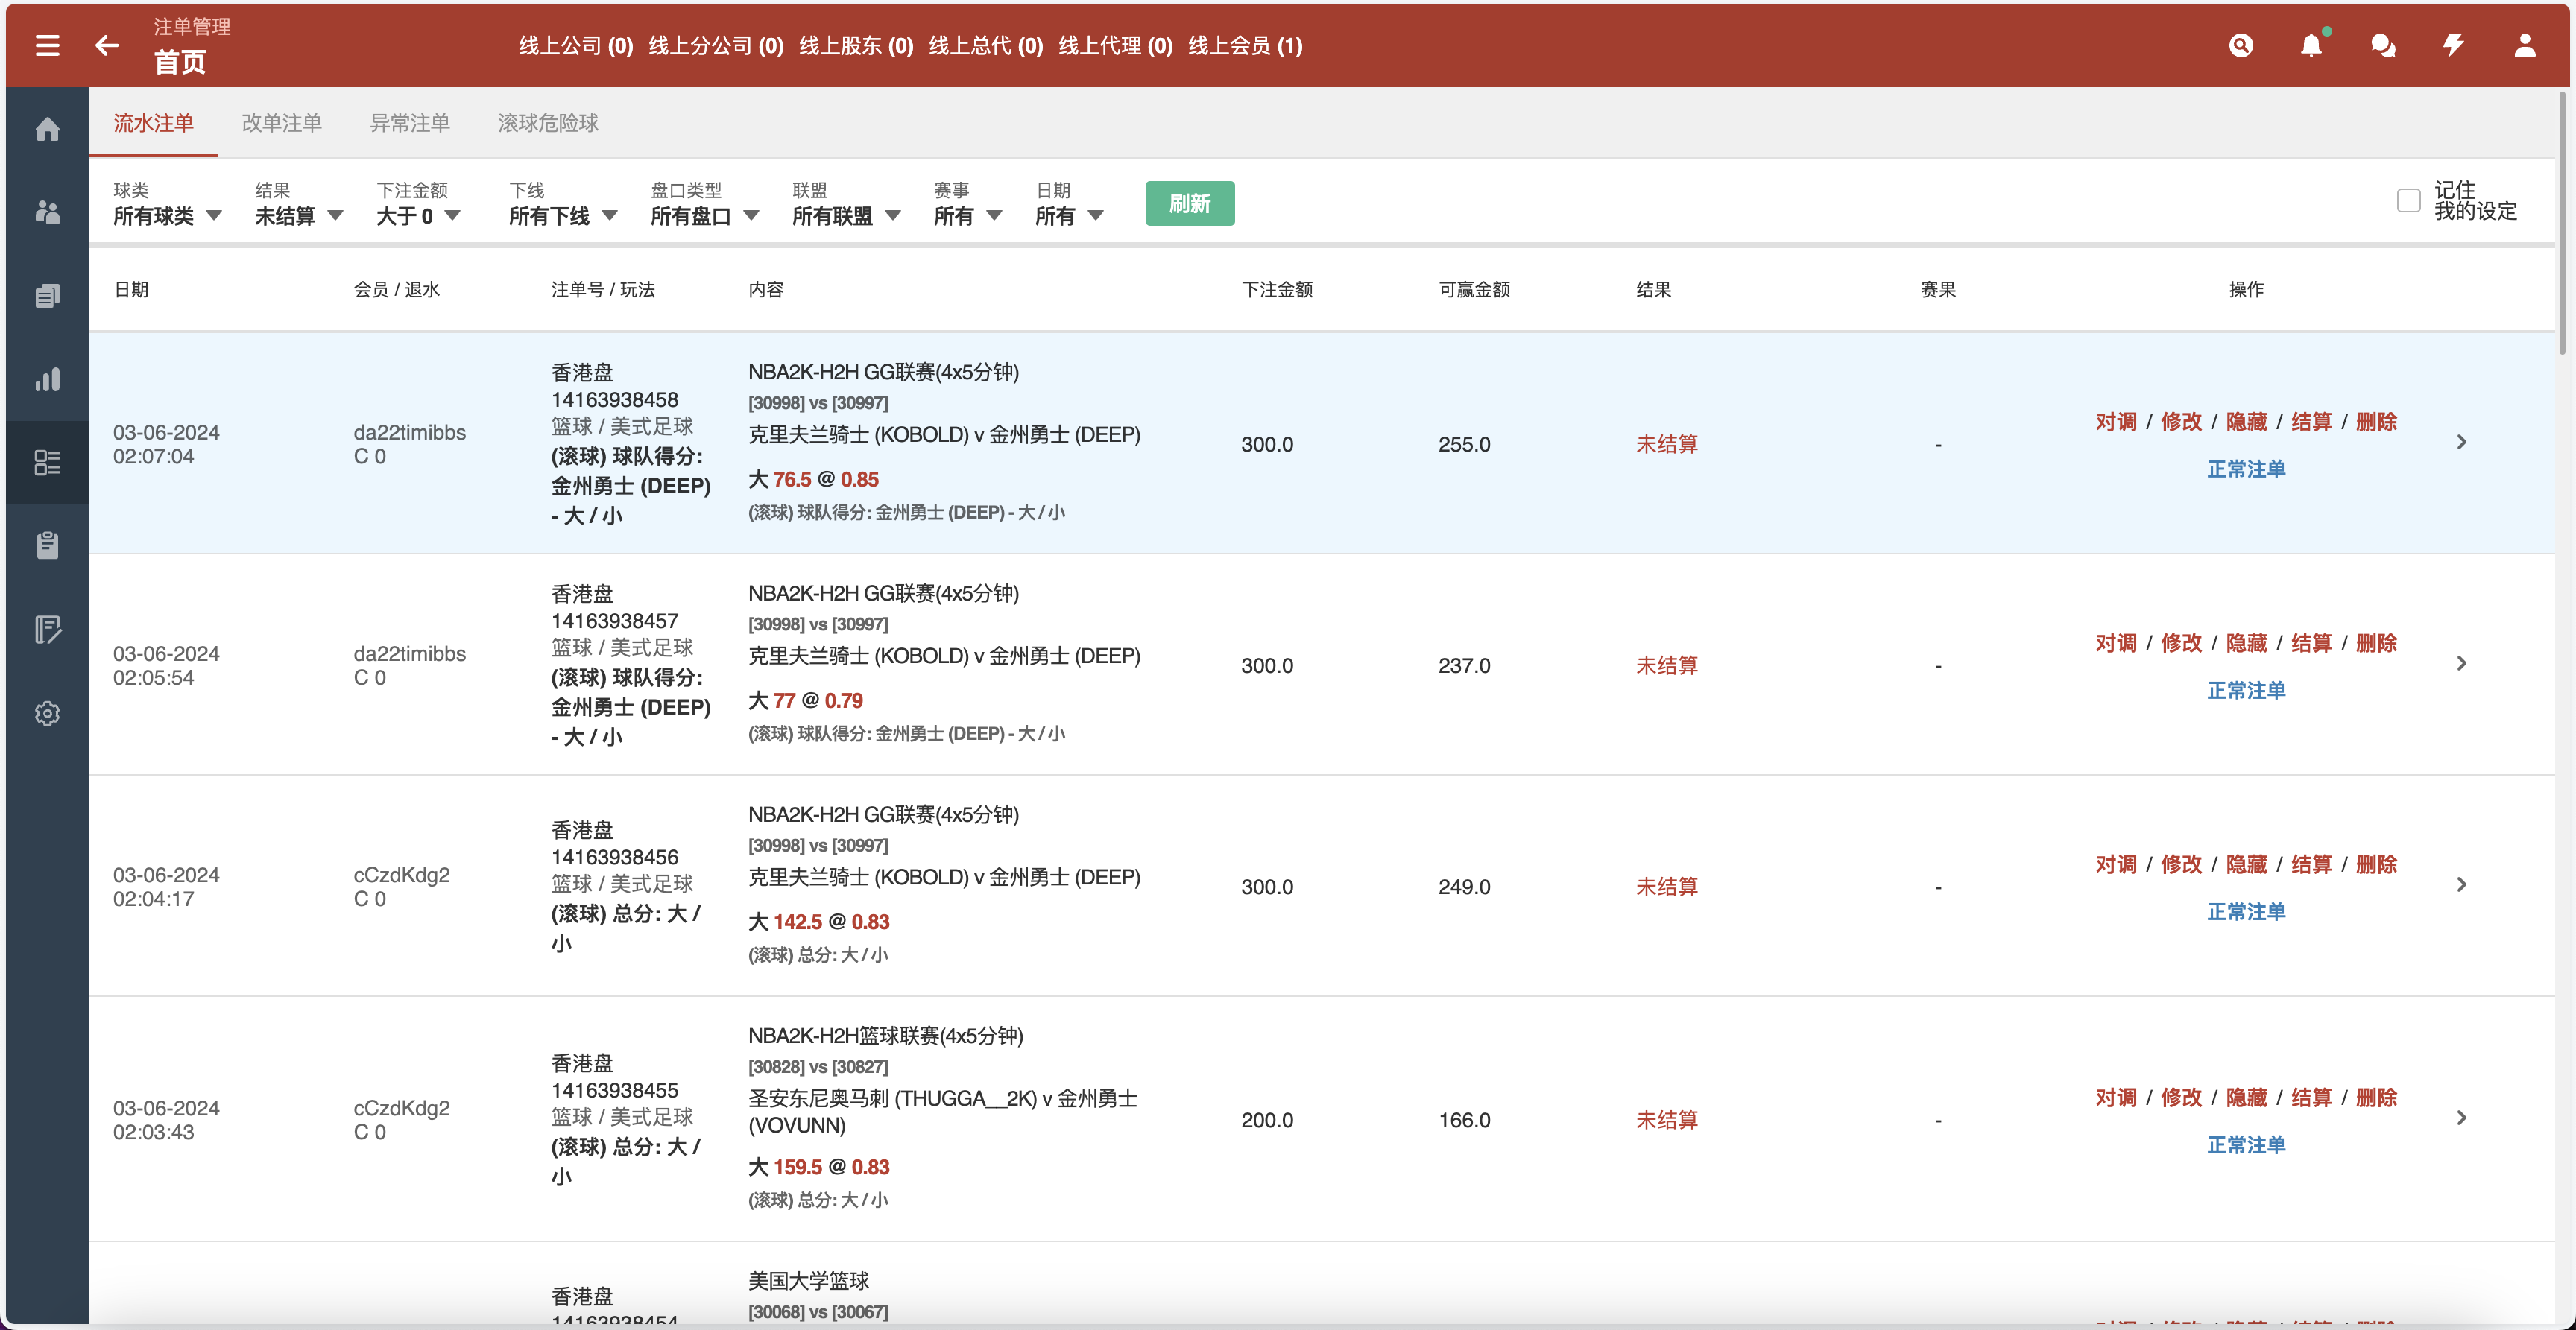Select the home icon in left sidebar
This screenshot has width=2576, height=1330.
pyautogui.click(x=47, y=129)
